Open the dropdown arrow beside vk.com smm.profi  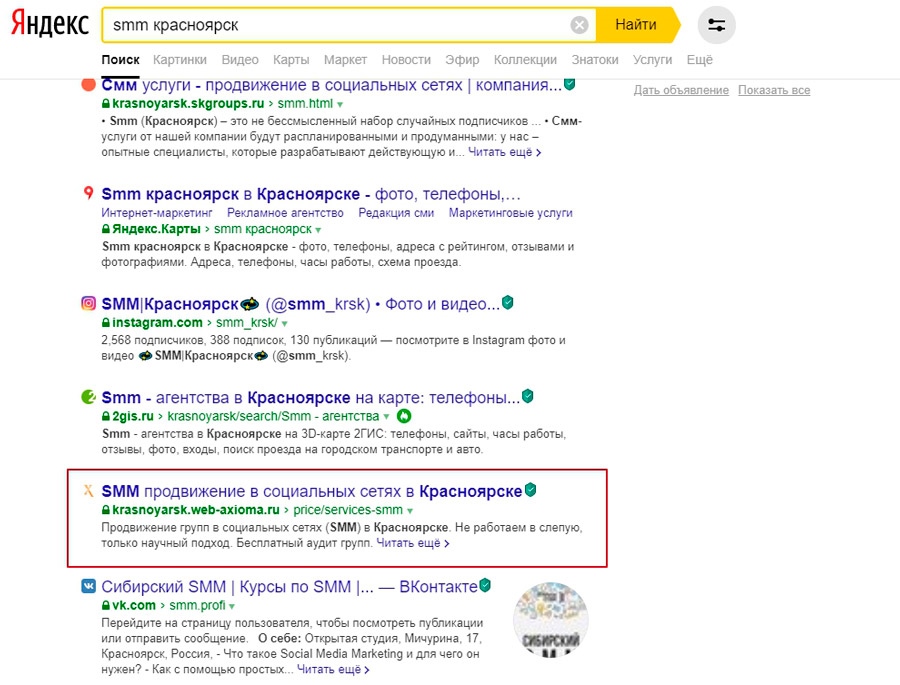(x=232, y=606)
